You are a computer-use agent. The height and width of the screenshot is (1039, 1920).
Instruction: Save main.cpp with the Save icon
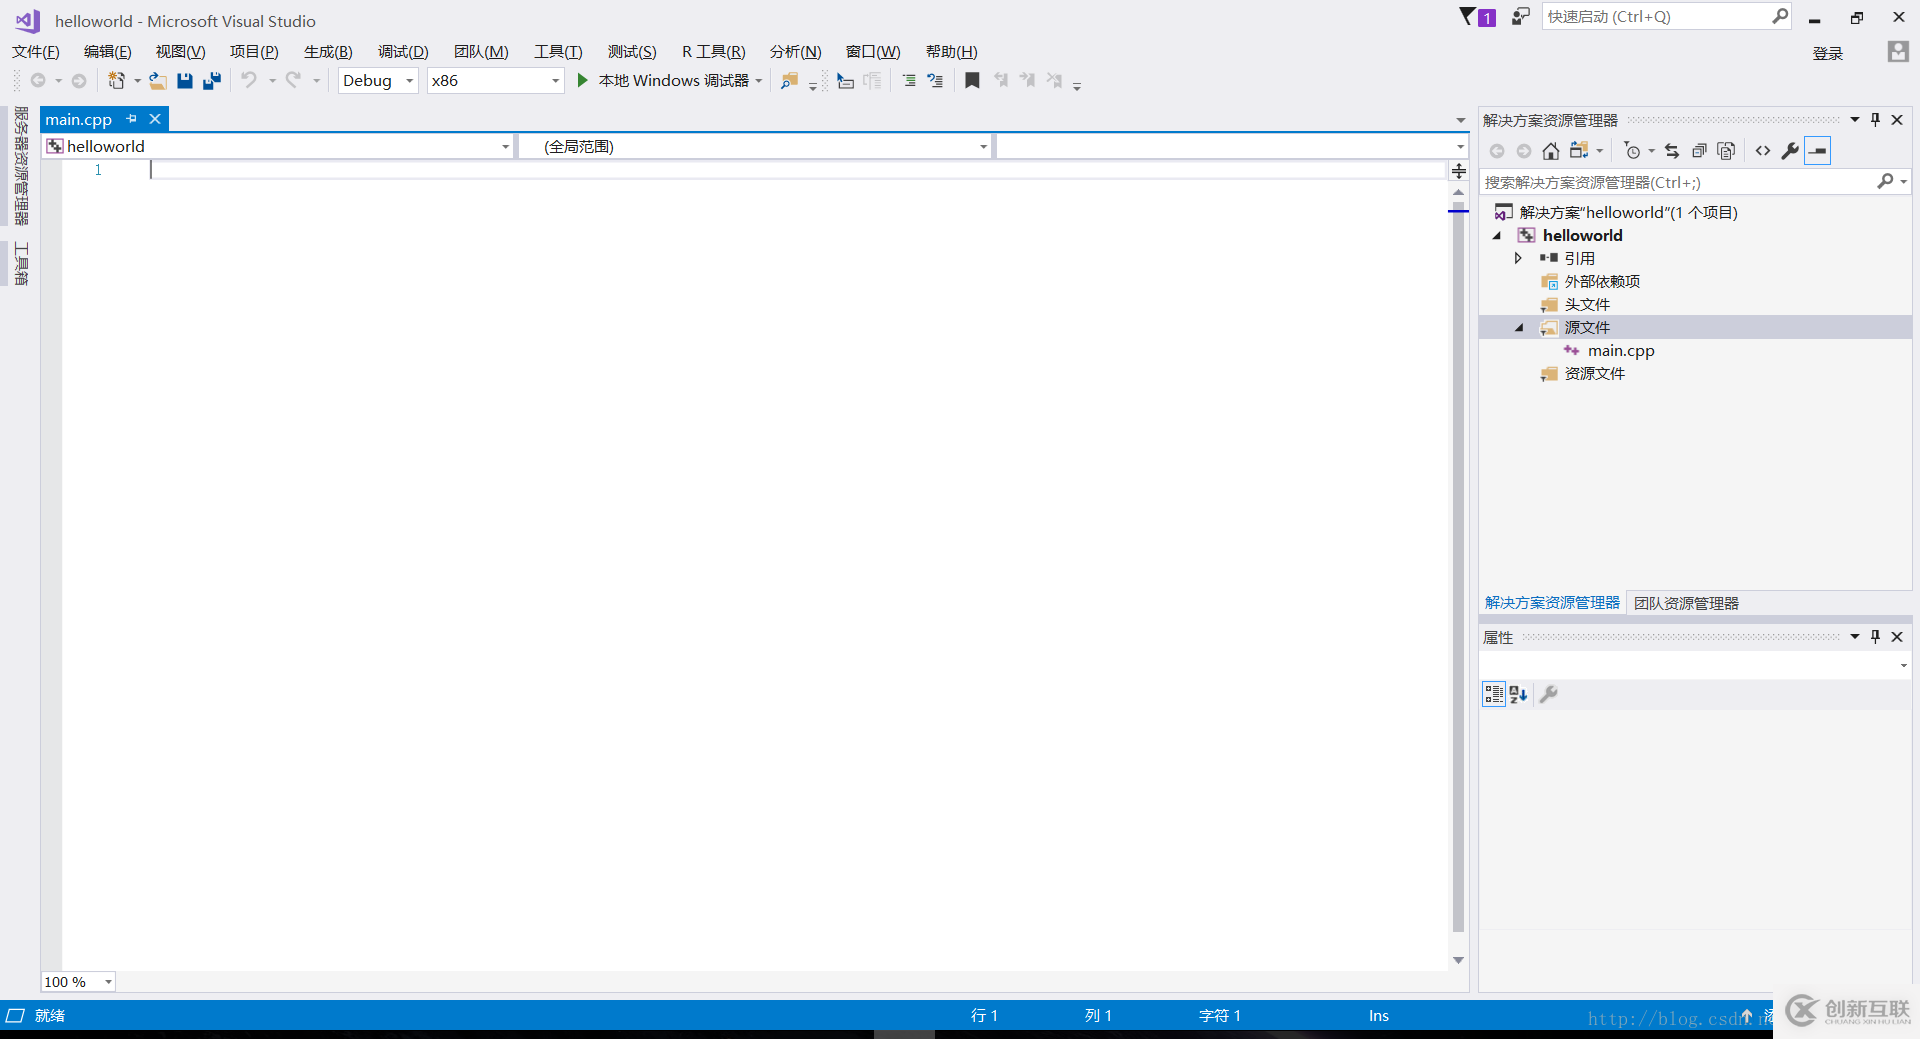[185, 81]
